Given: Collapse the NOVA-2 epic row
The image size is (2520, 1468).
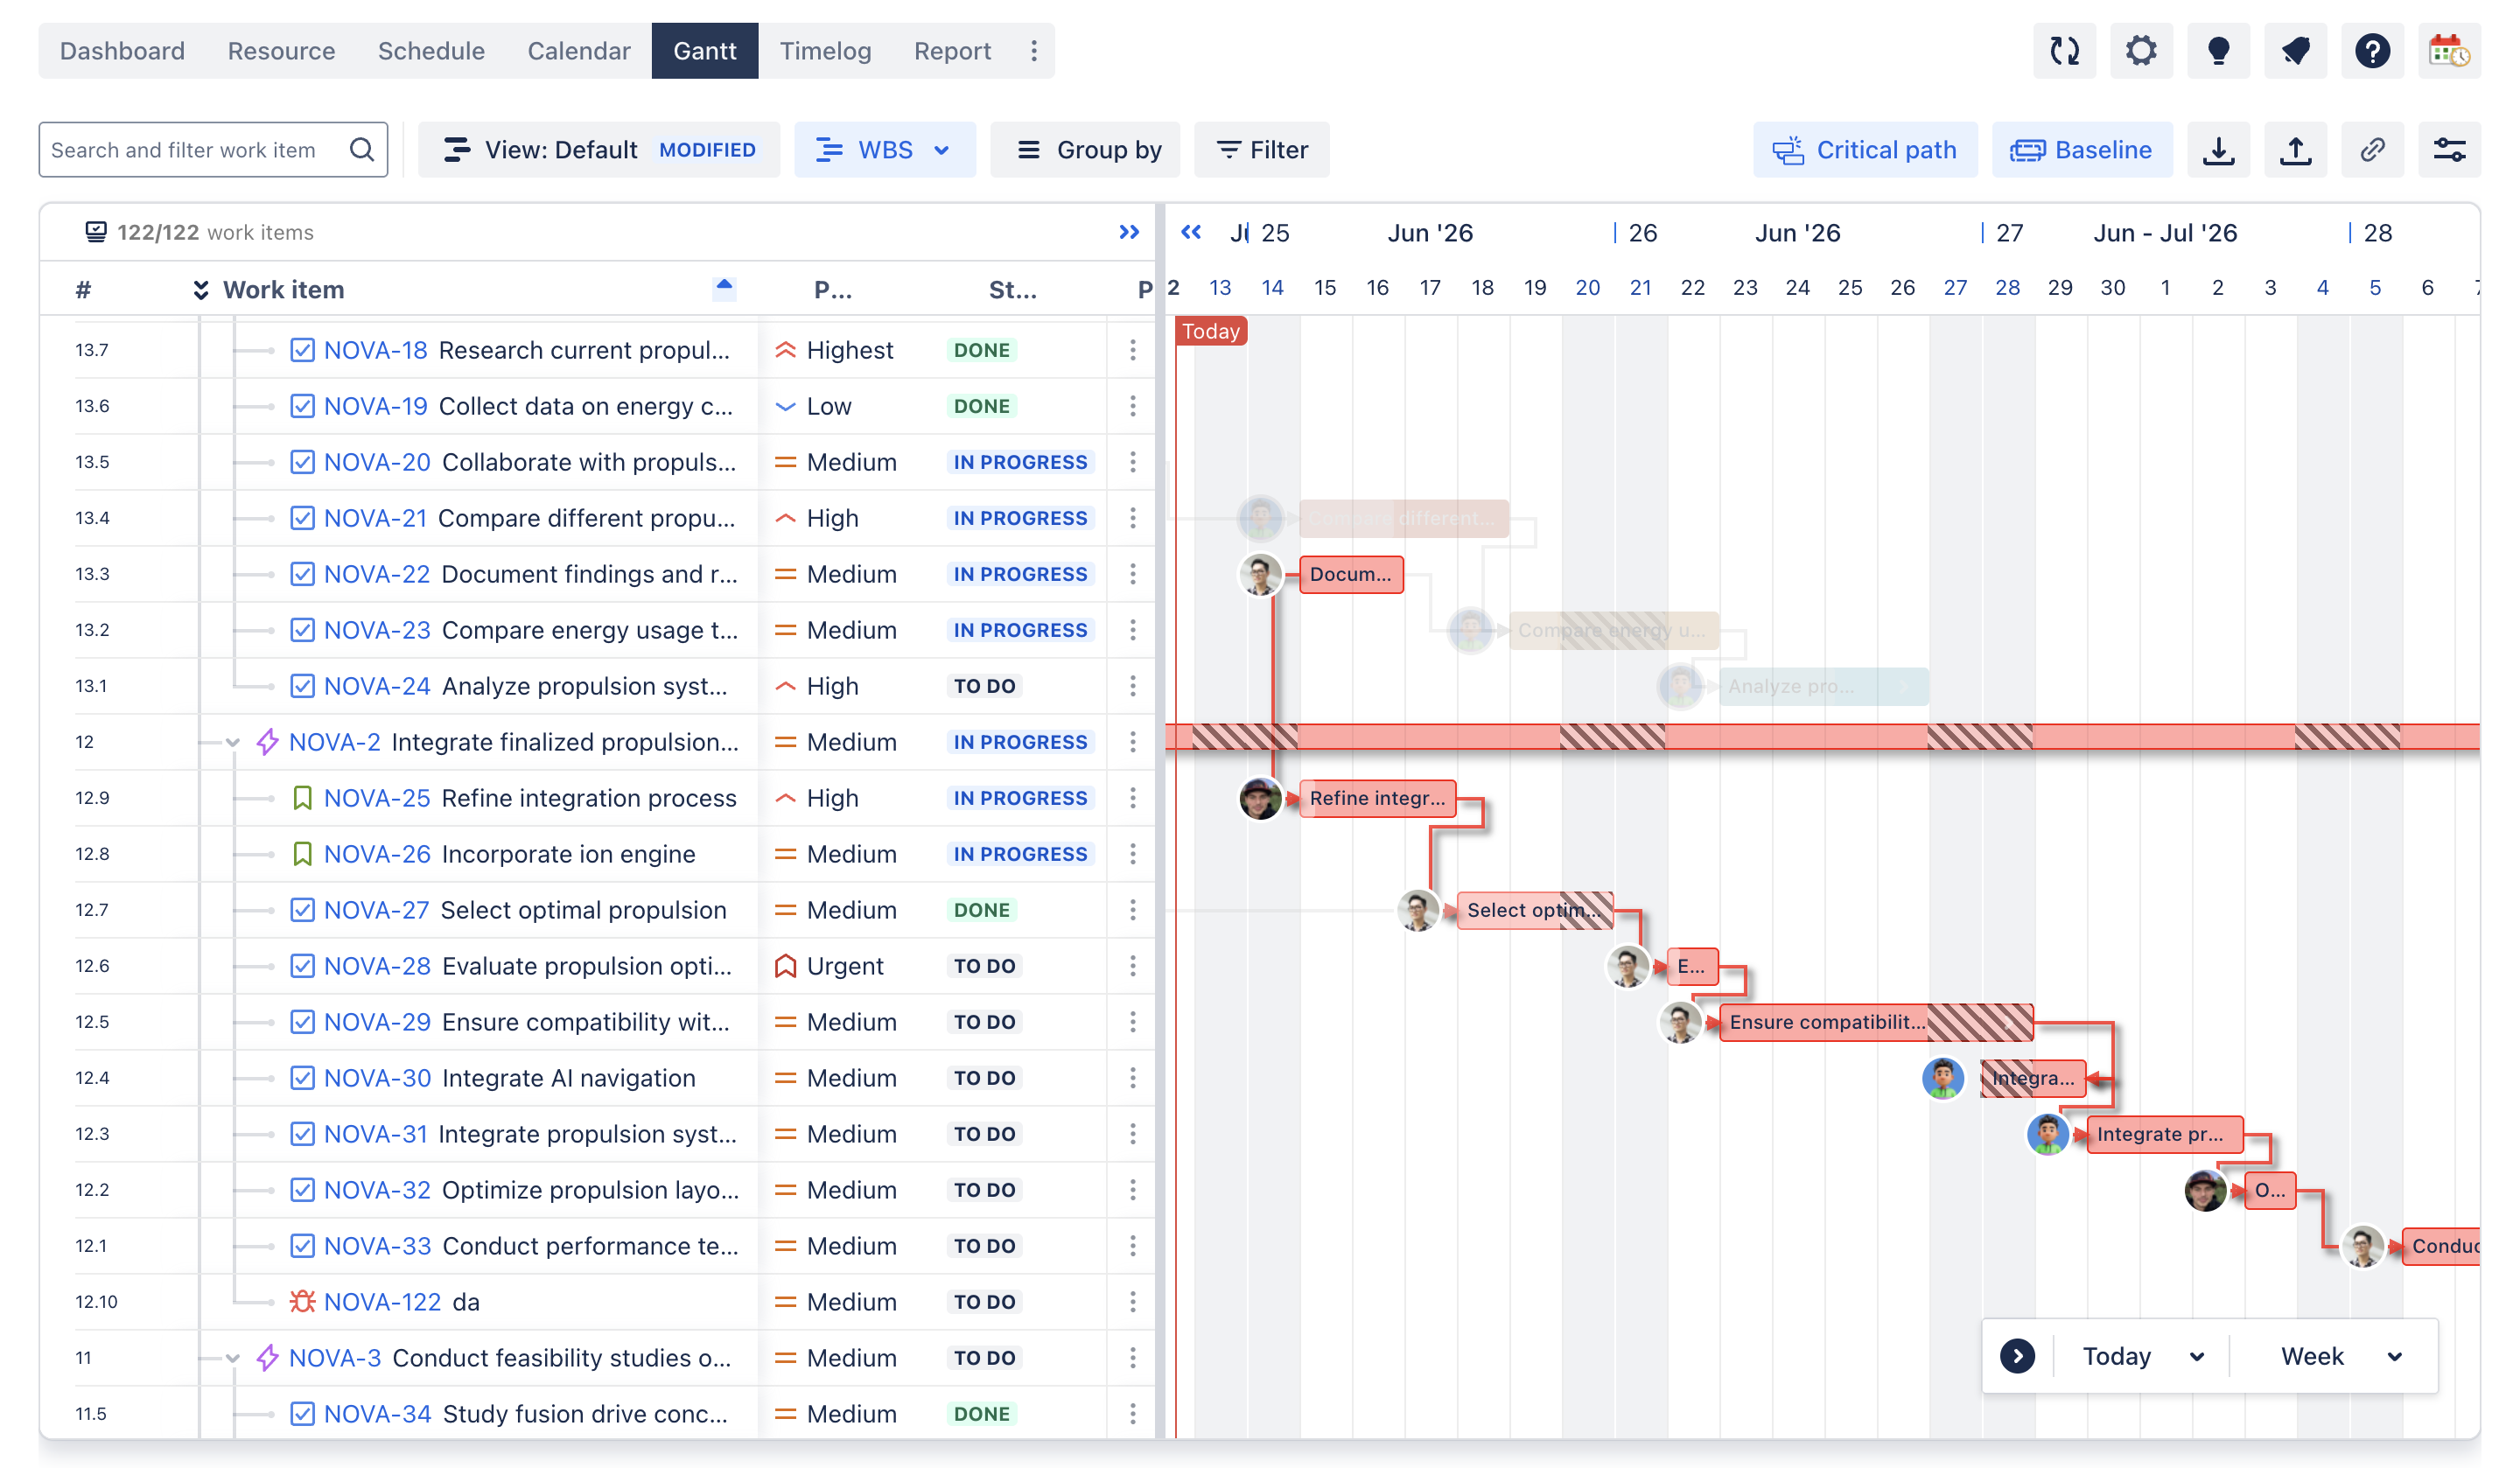Looking at the screenshot, I should [233, 742].
